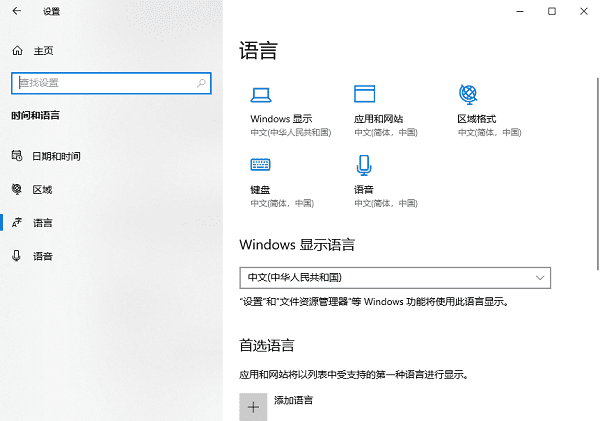Click the 应用和网站 tile label
This screenshot has height=421, width=600.
pos(378,119)
